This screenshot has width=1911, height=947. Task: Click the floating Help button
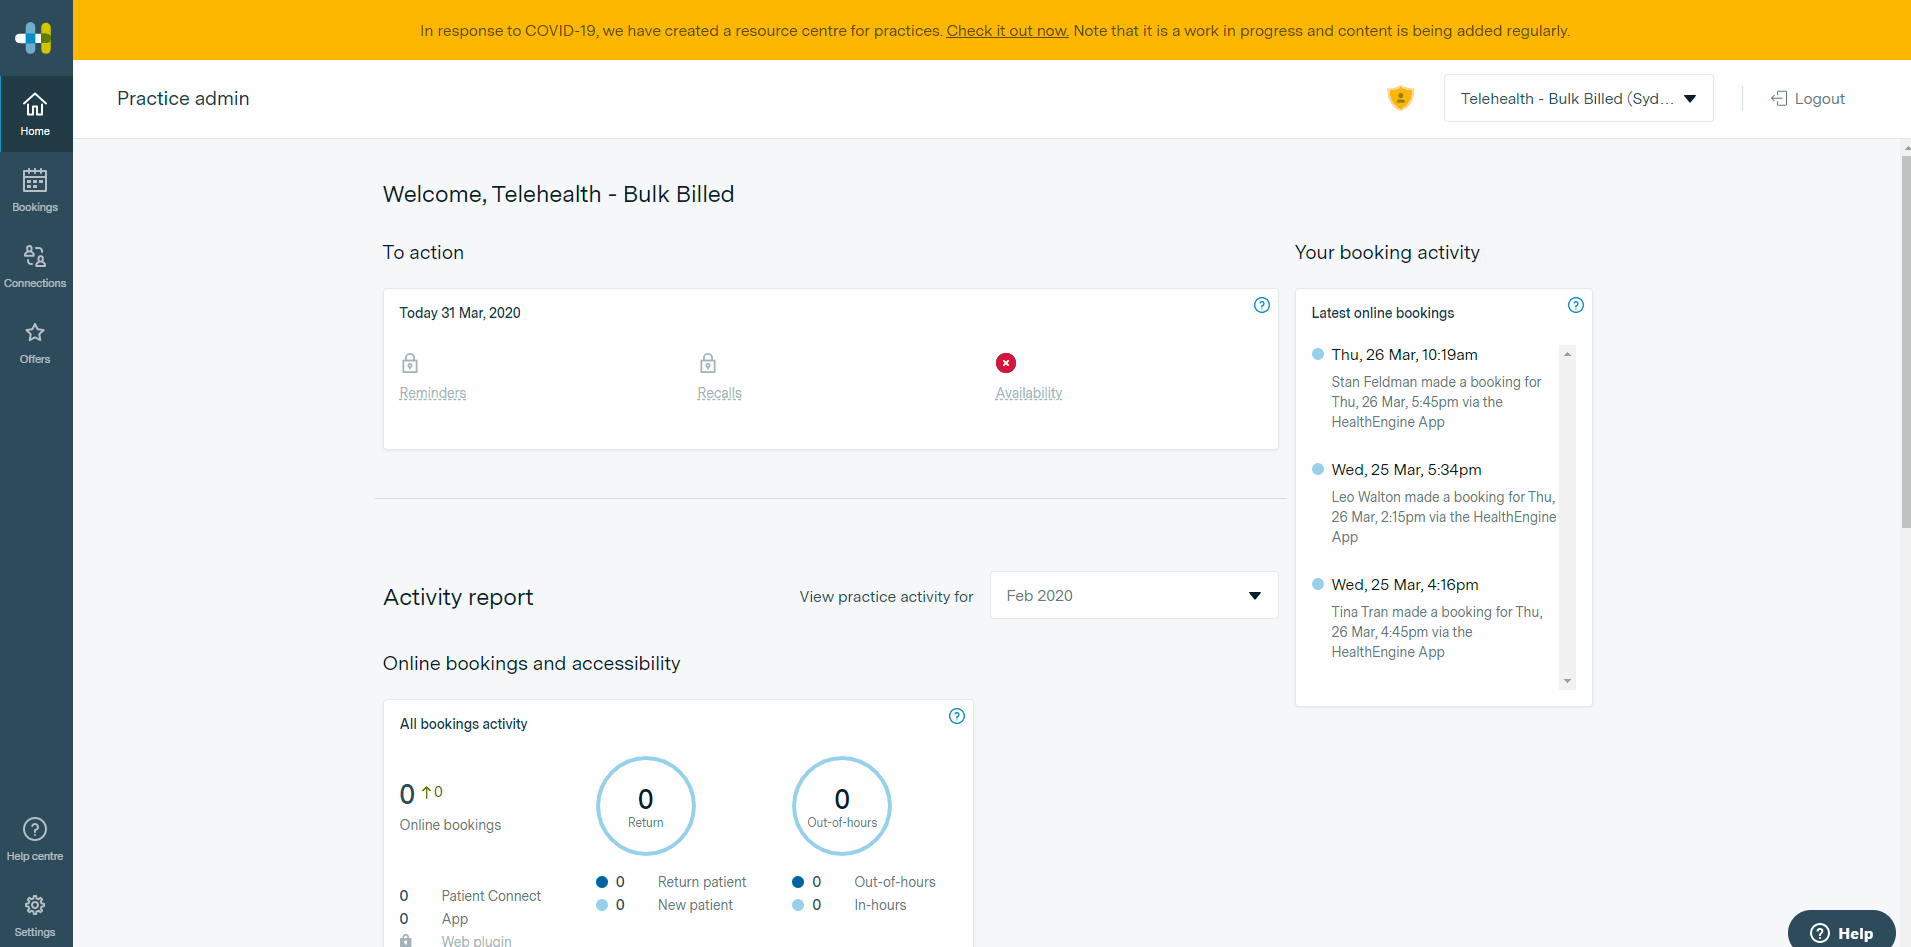point(1841,932)
